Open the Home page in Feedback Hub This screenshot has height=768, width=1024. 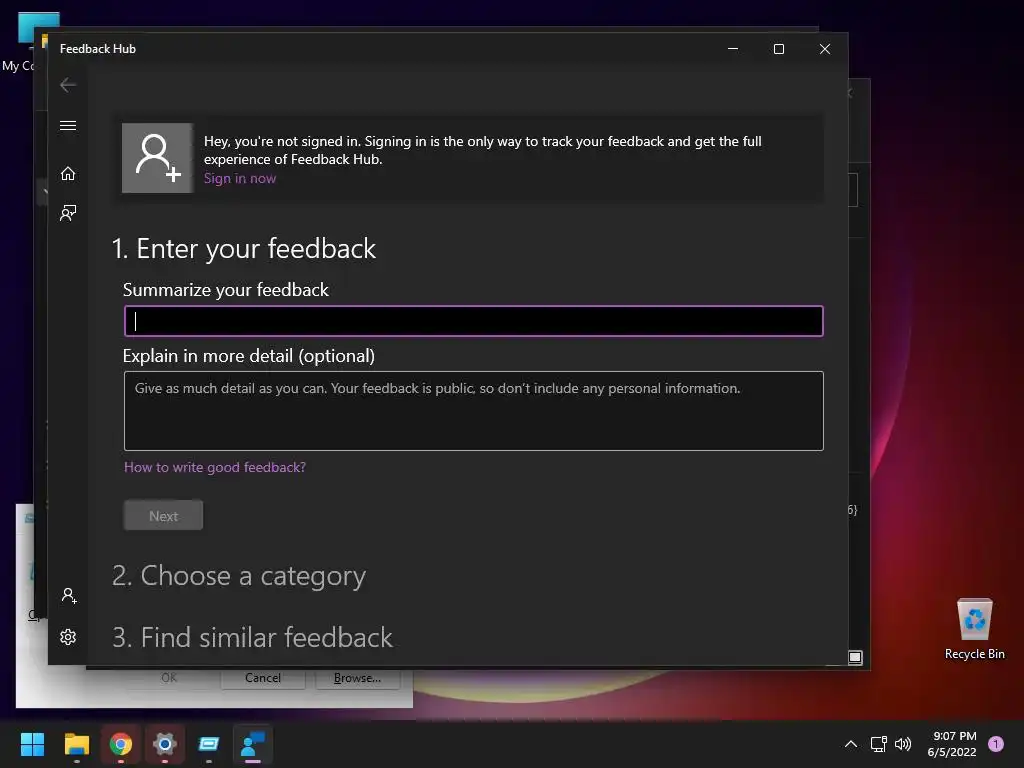click(x=68, y=173)
